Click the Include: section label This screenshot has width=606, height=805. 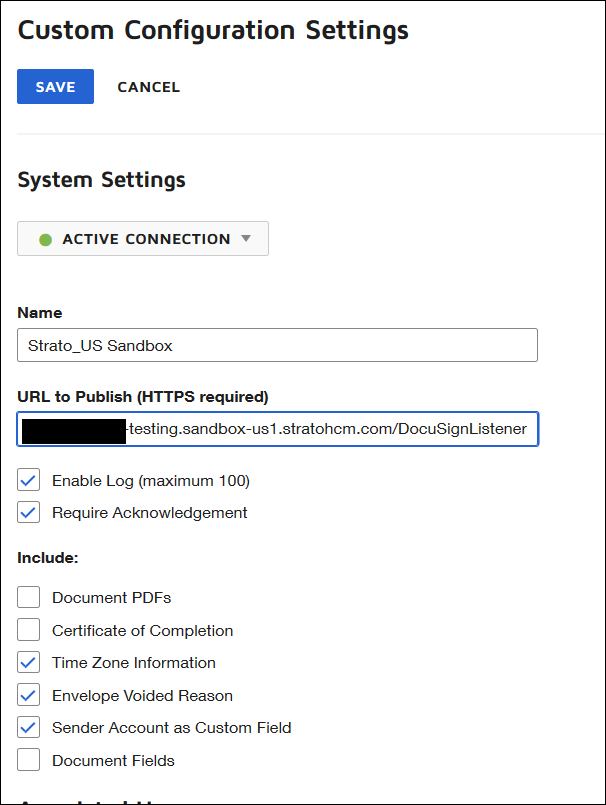tap(48, 557)
